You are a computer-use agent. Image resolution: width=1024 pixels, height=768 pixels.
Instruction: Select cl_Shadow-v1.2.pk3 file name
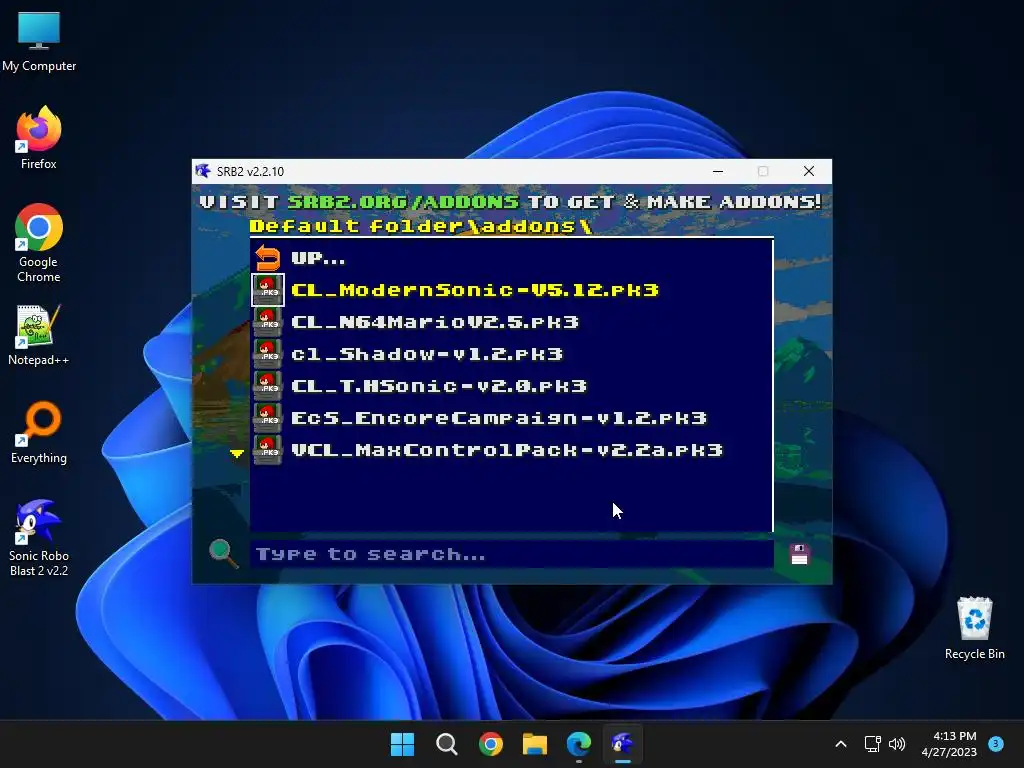427,354
